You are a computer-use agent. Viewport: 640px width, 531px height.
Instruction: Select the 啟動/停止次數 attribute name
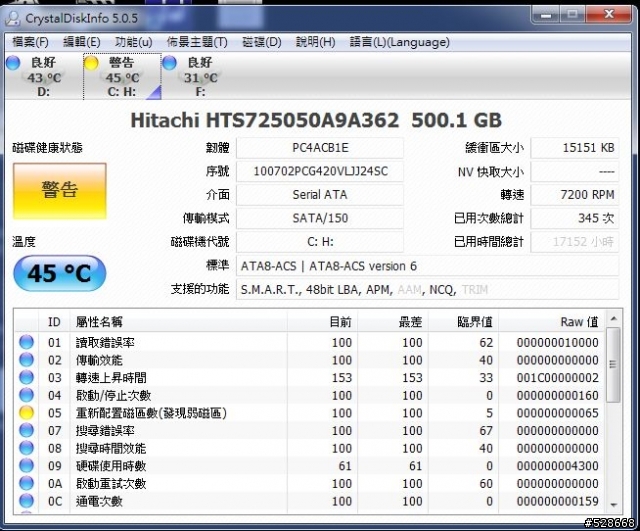(x=113, y=395)
